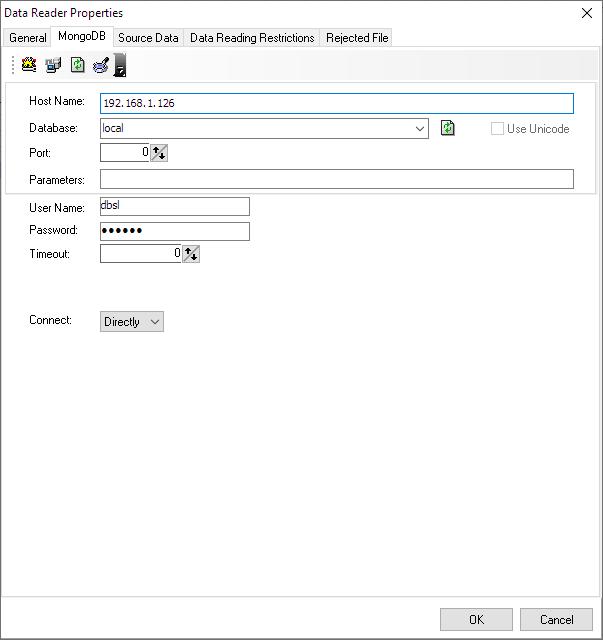Click the Host Name label
This screenshot has width=603, height=640.
tap(57, 101)
